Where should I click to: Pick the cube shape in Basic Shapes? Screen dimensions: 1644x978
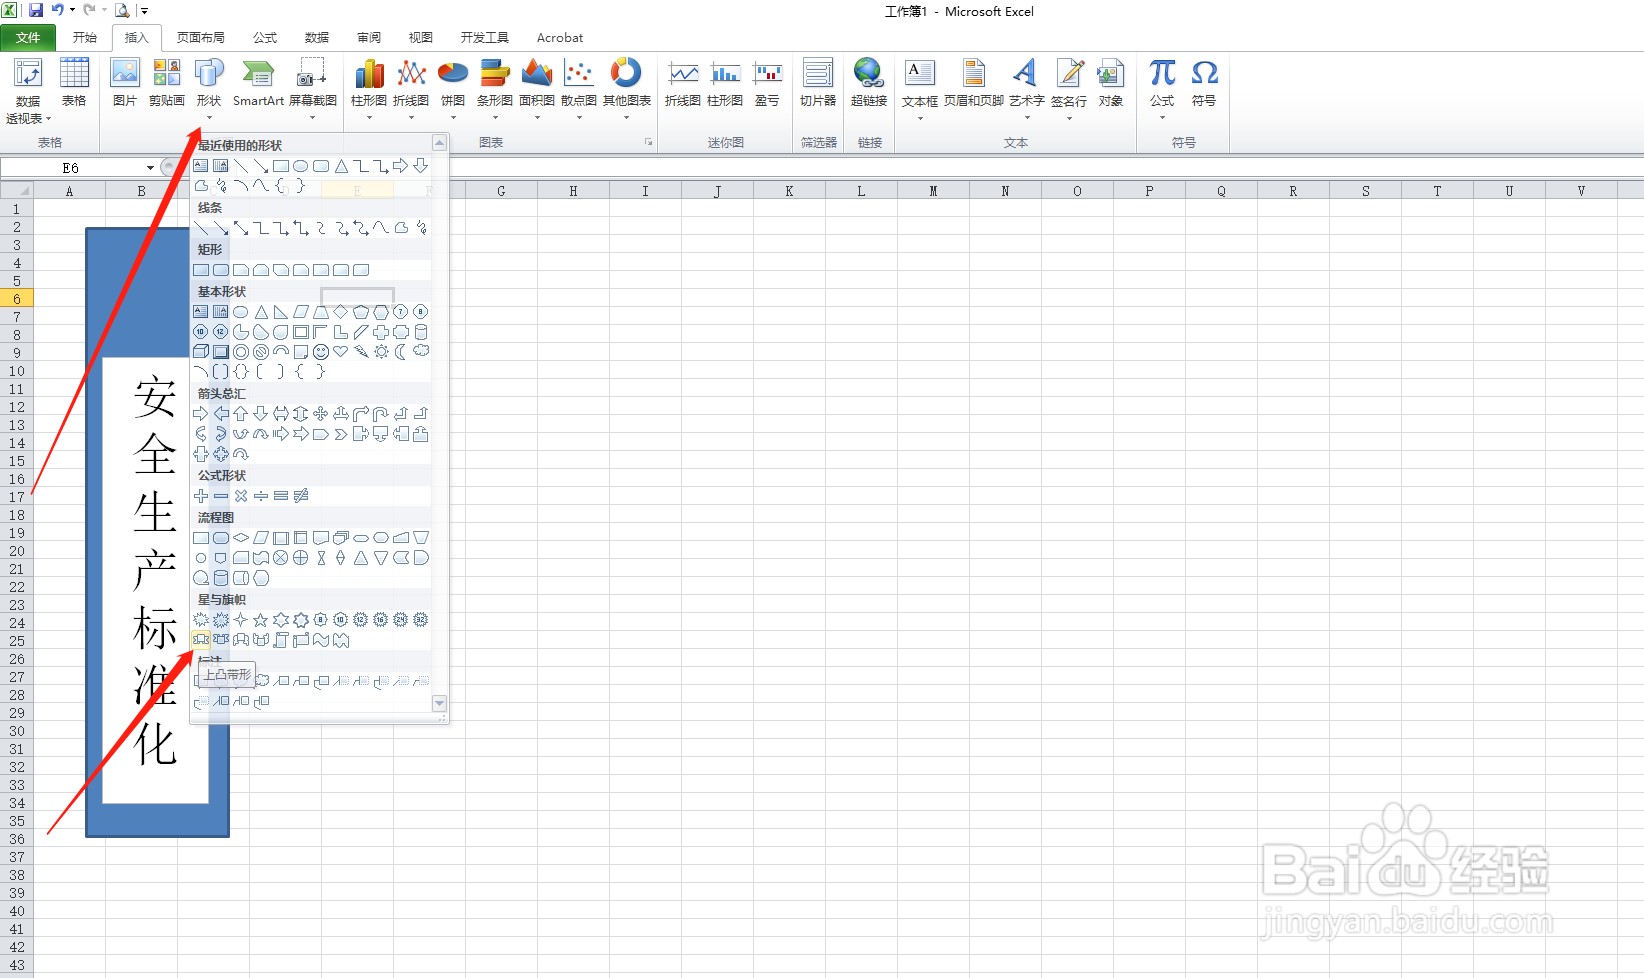[x=201, y=352]
